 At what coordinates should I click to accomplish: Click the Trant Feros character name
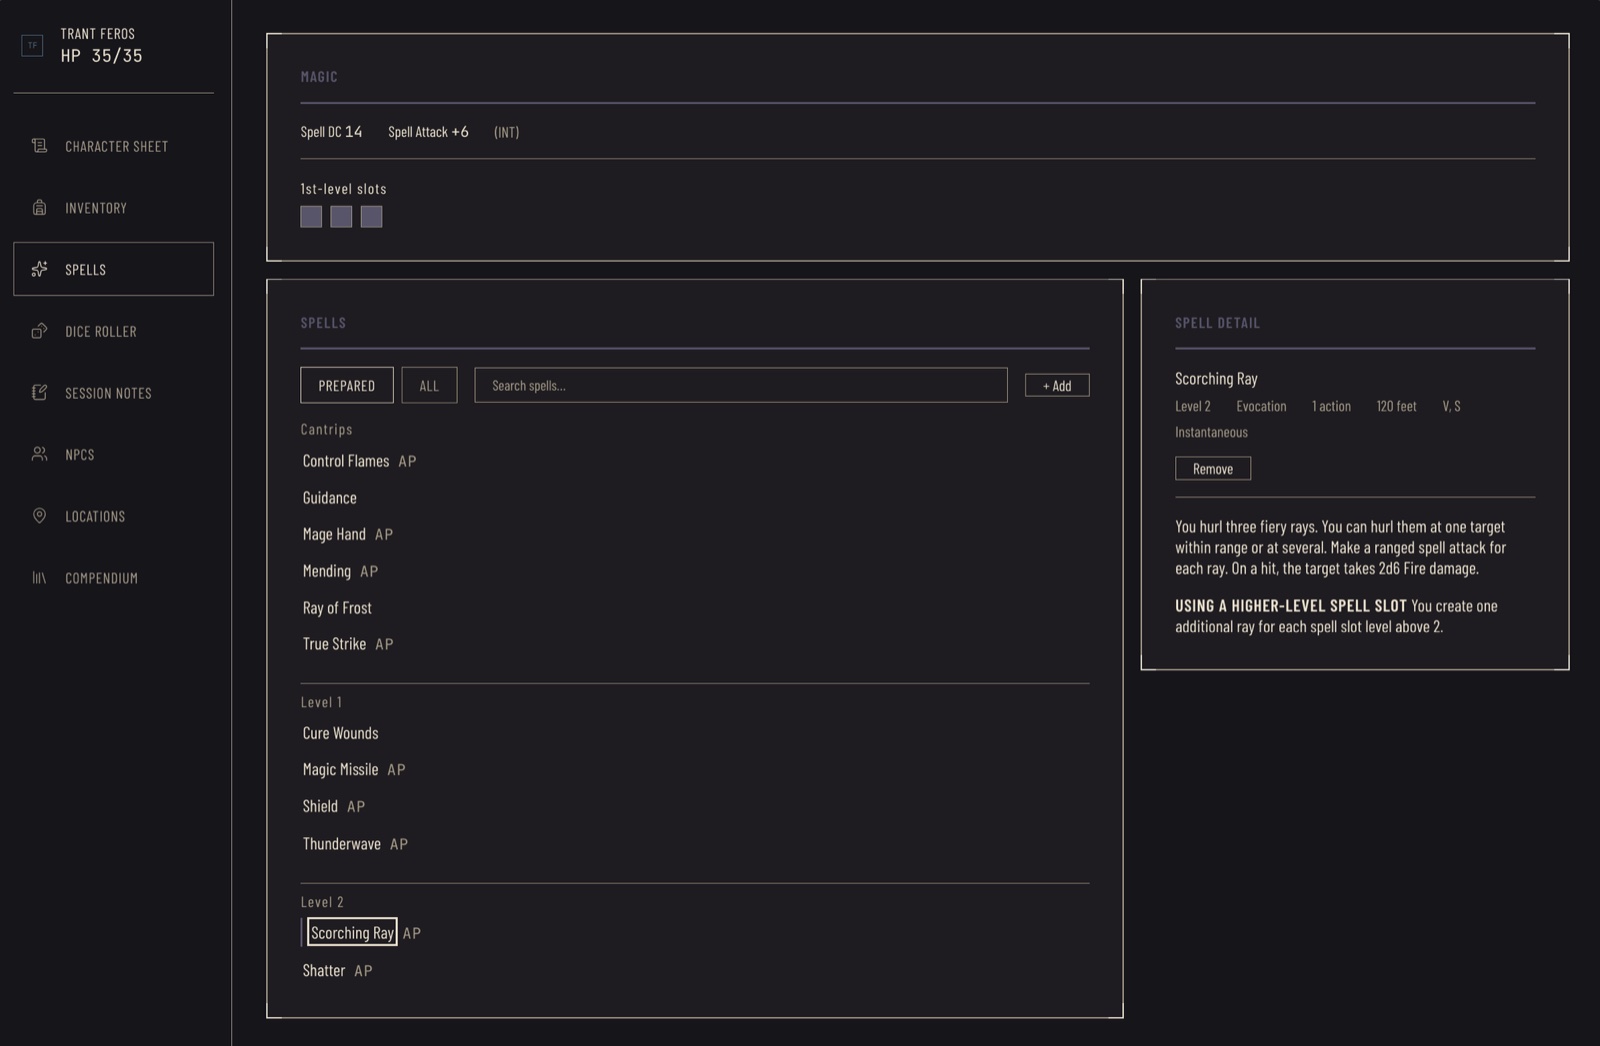(97, 34)
